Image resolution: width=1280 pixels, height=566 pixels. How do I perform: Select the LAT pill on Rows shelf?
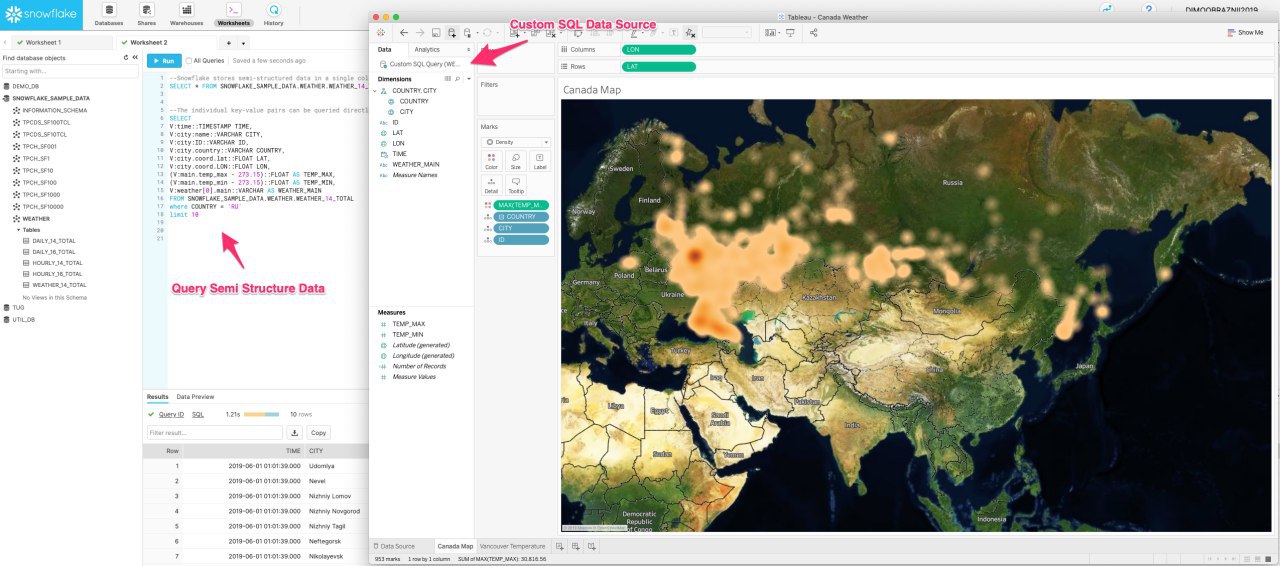tap(657, 66)
